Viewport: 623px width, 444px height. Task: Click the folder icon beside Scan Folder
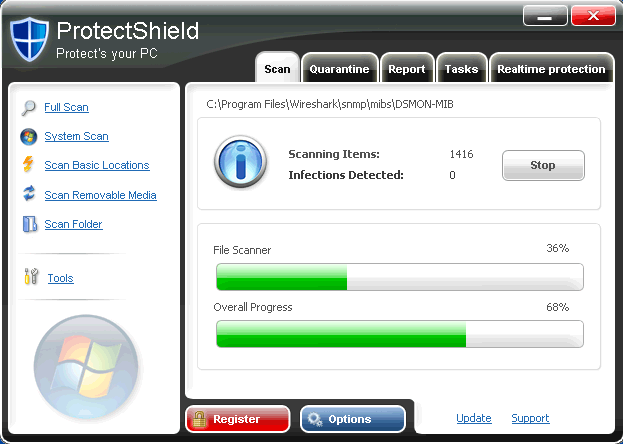pyautogui.click(x=28, y=225)
